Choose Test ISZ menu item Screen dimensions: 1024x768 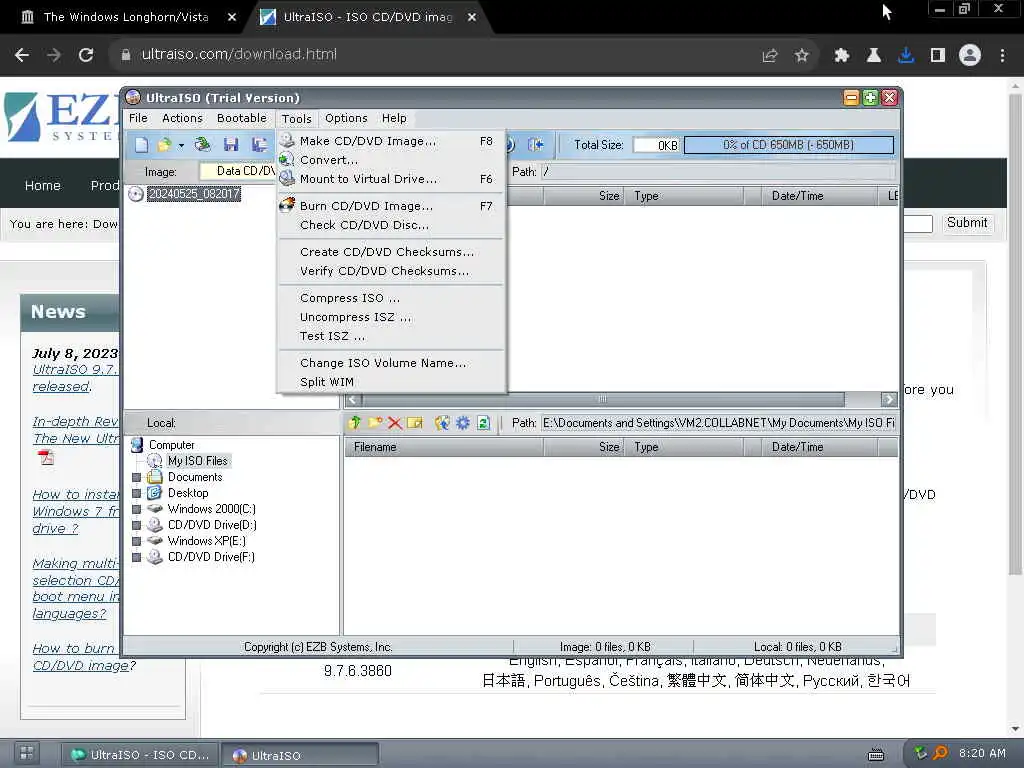point(391,336)
